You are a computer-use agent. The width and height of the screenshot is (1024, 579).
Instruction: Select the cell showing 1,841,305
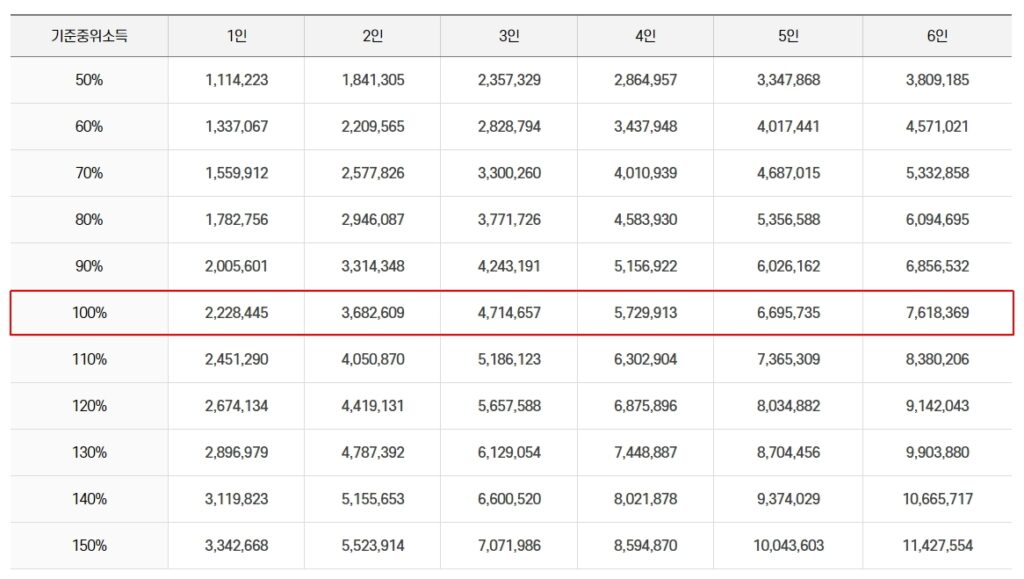tap(373, 80)
